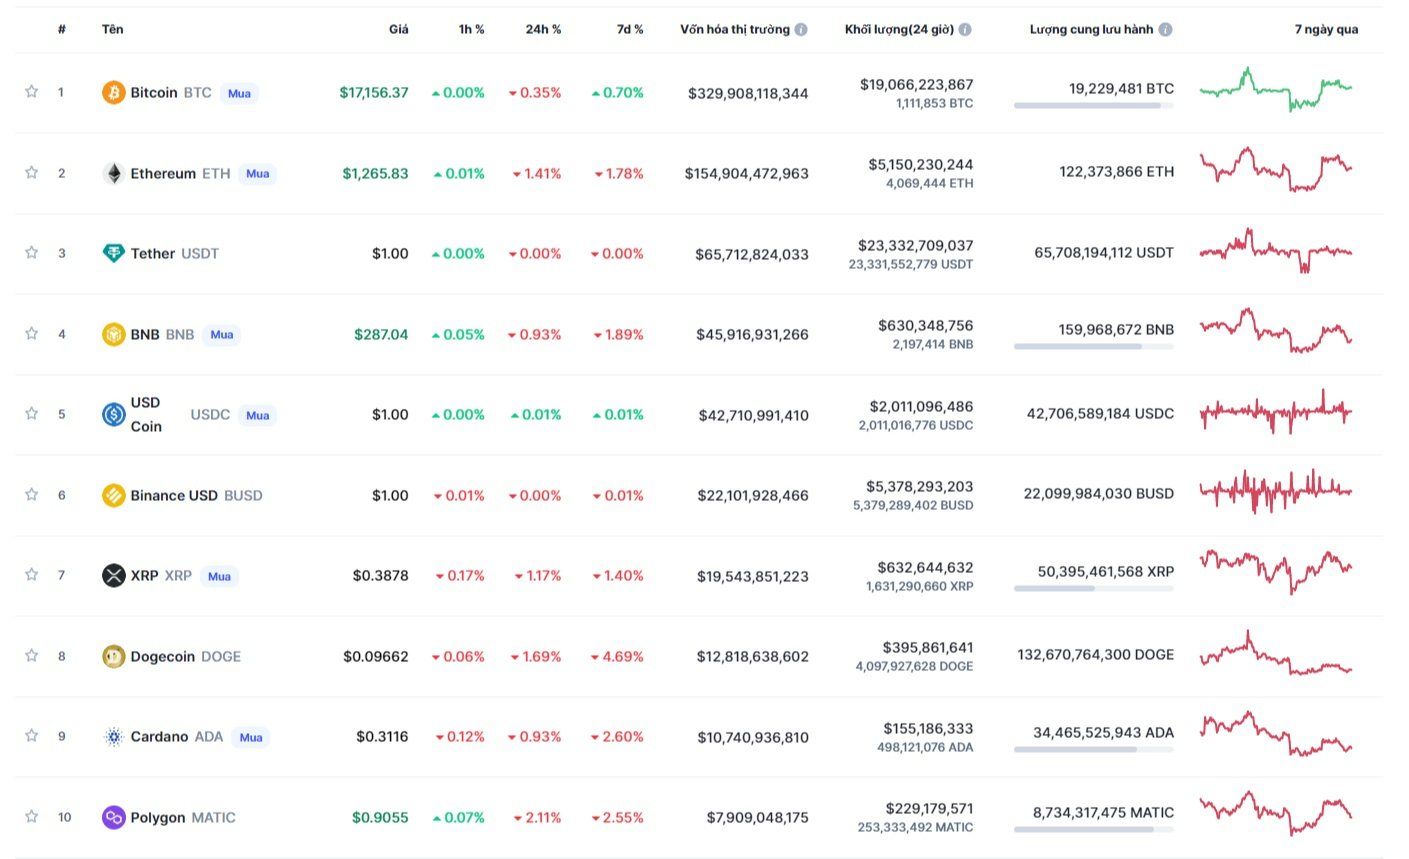Click the USD Coin logo
Image resolution: width=1409 pixels, height=859 pixels.
[x=114, y=414]
